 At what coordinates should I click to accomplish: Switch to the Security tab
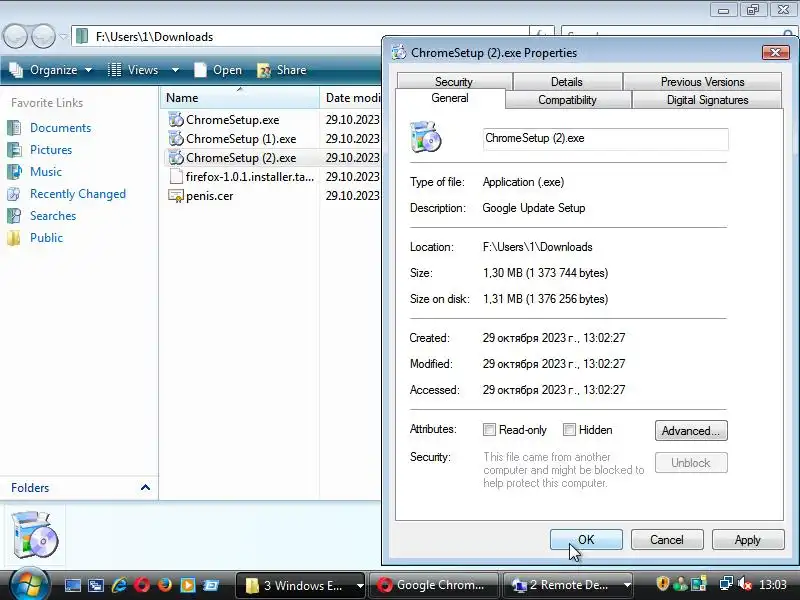pos(454,82)
